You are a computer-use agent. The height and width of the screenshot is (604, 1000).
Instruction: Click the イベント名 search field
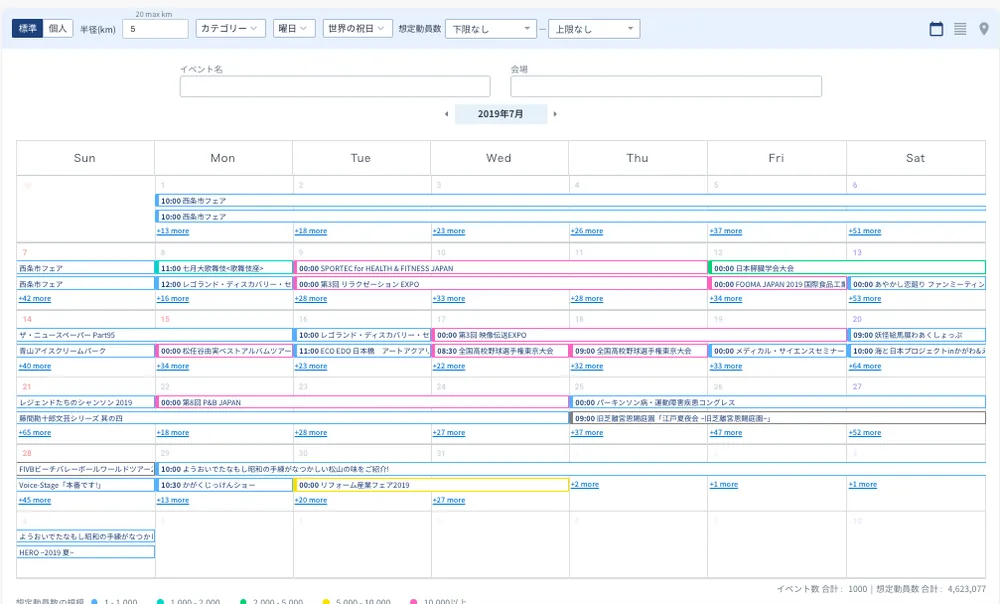pos(335,86)
